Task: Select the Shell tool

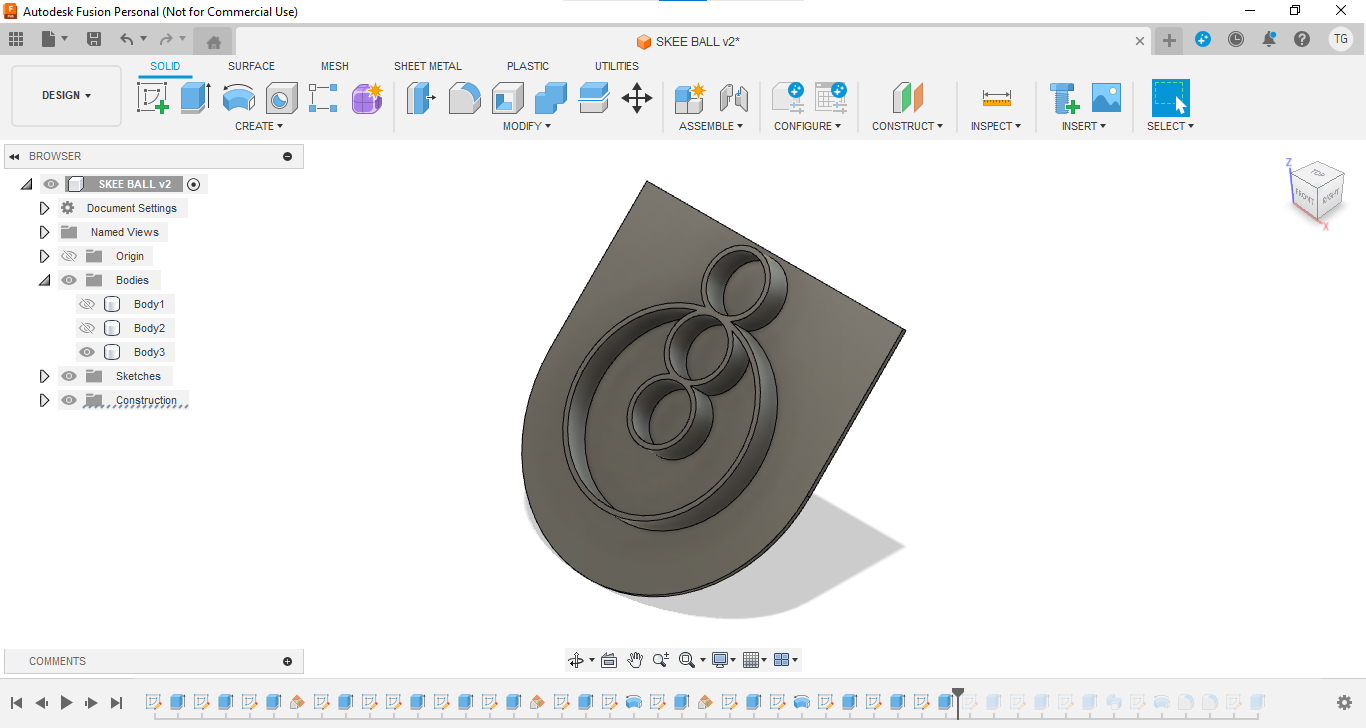Action: pyautogui.click(x=508, y=98)
